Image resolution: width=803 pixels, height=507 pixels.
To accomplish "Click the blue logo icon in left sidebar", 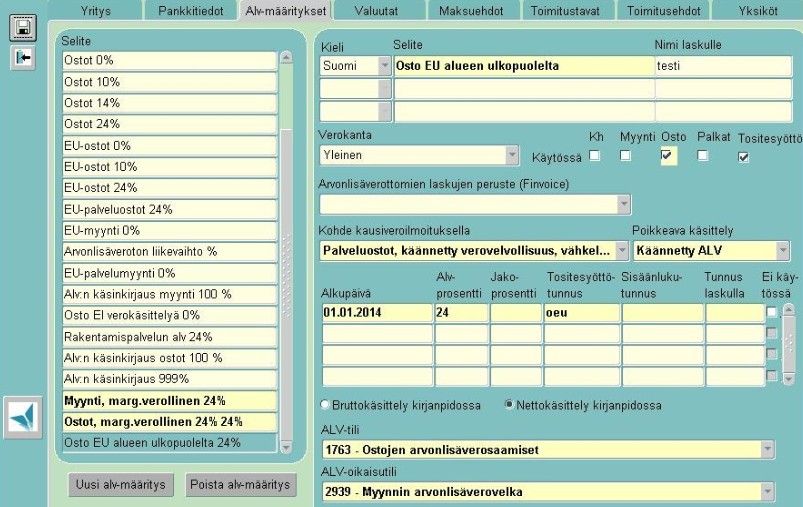I will tap(23, 417).
